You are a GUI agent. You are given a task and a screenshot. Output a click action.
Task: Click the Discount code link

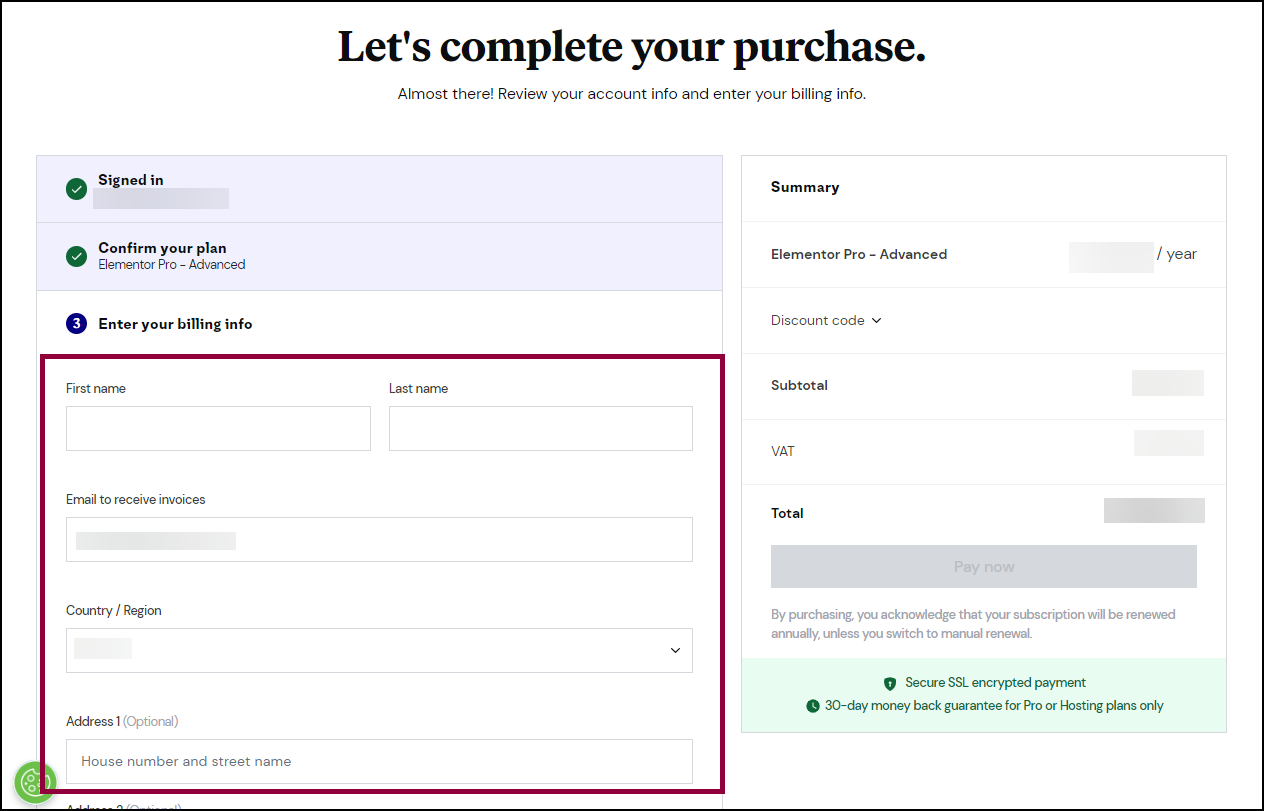coord(817,321)
